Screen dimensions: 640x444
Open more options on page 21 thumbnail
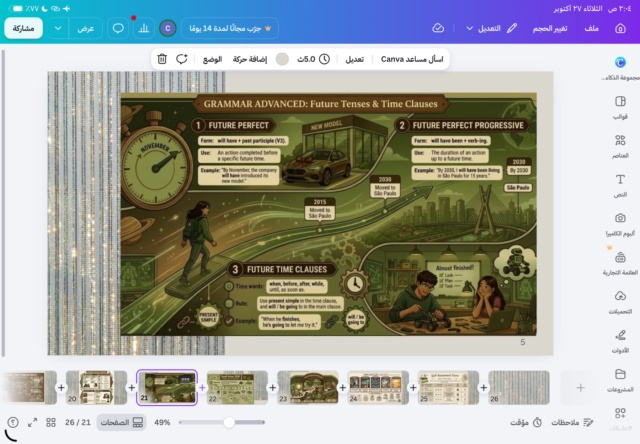[185, 379]
